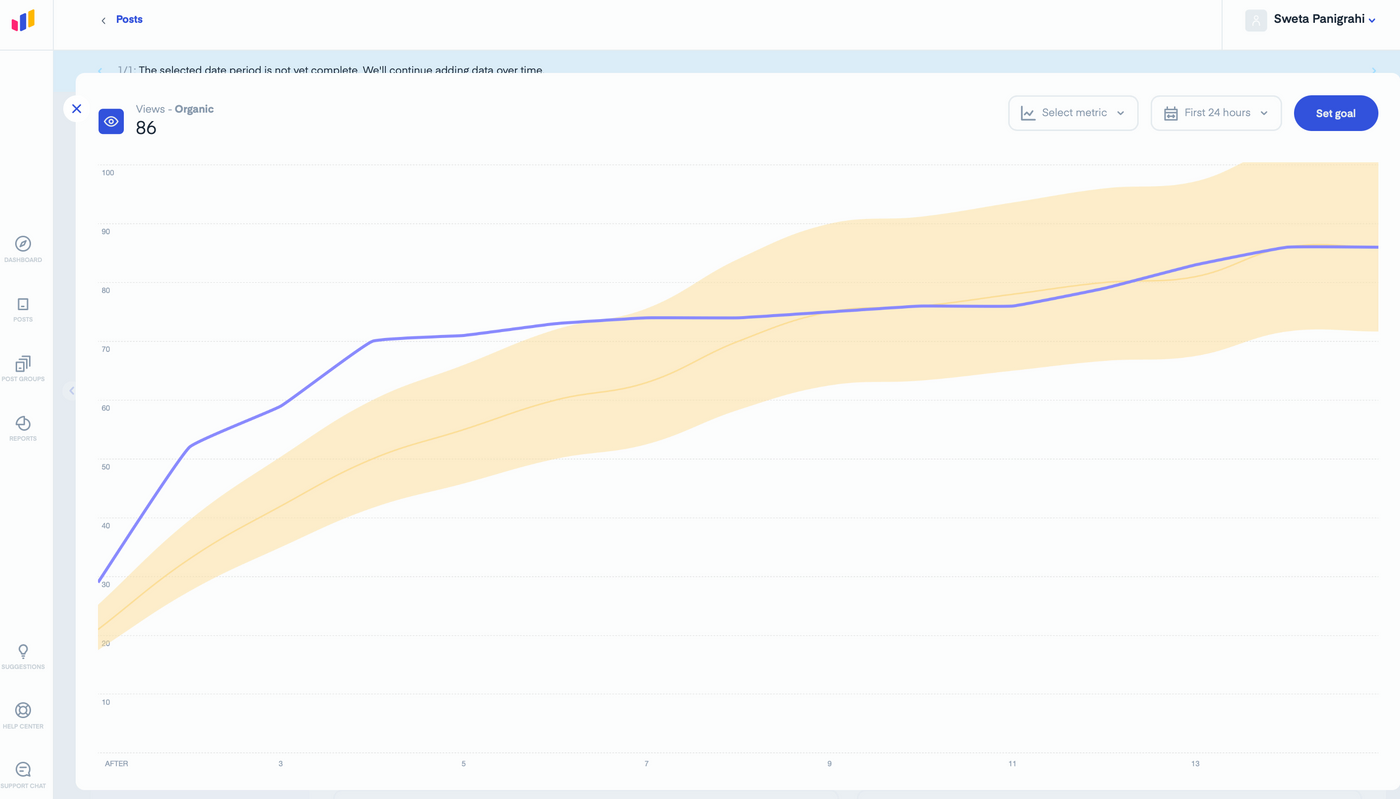Screen dimensions: 1400x799
Task: Click the AFTER x-axis label
Action: [117, 764]
